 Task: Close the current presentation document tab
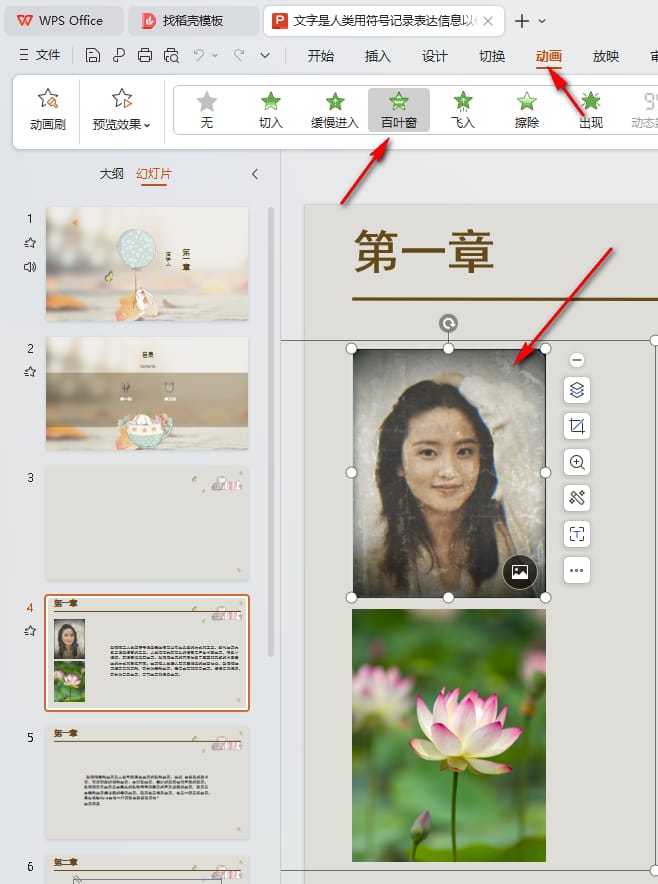pos(488,21)
